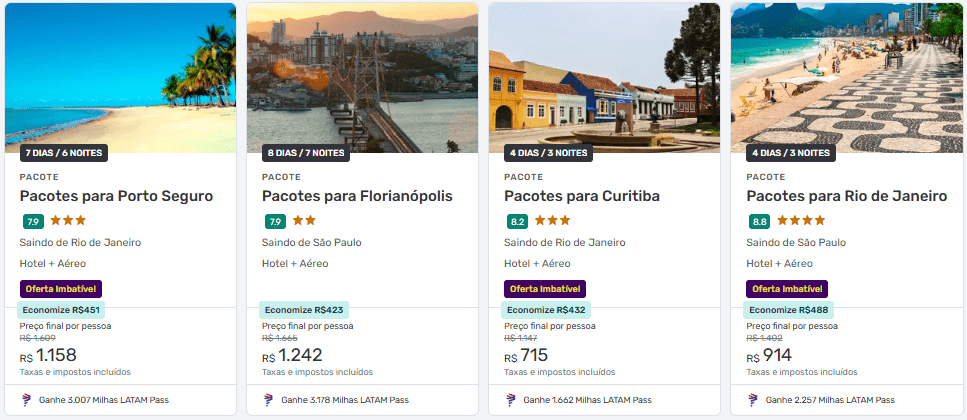Click the 7.9 rating badge for Porto Seguro
Viewport: 967px width, 420px height.
tap(33, 221)
